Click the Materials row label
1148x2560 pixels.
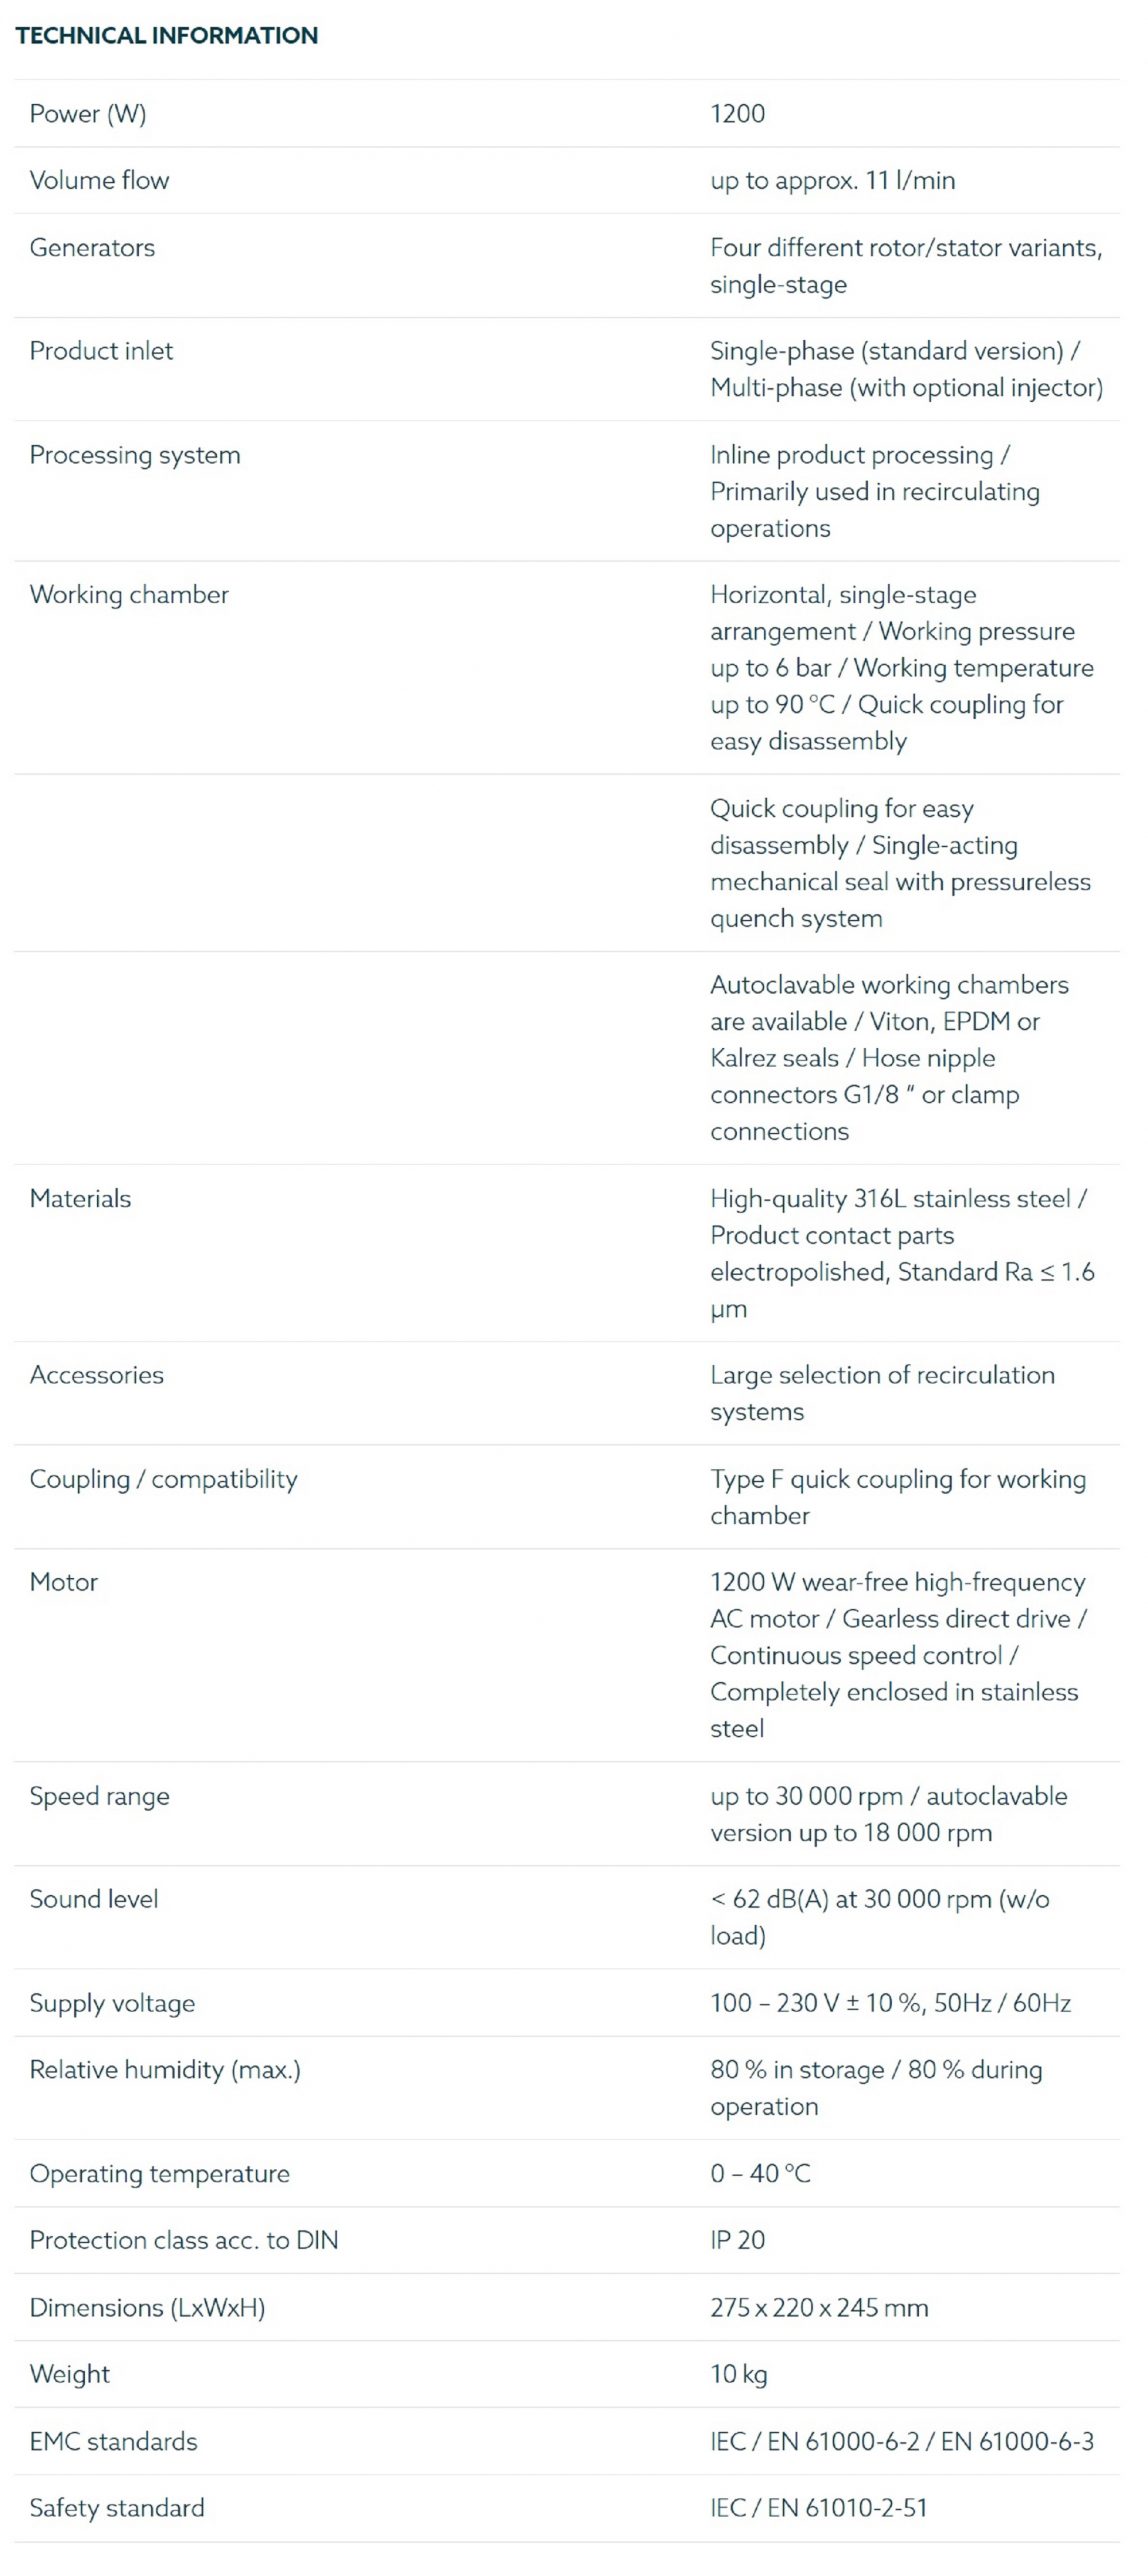[x=80, y=1198]
